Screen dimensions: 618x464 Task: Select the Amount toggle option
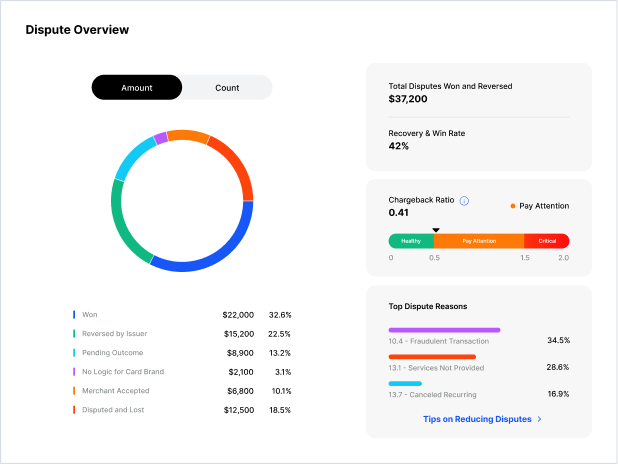click(x=137, y=88)
